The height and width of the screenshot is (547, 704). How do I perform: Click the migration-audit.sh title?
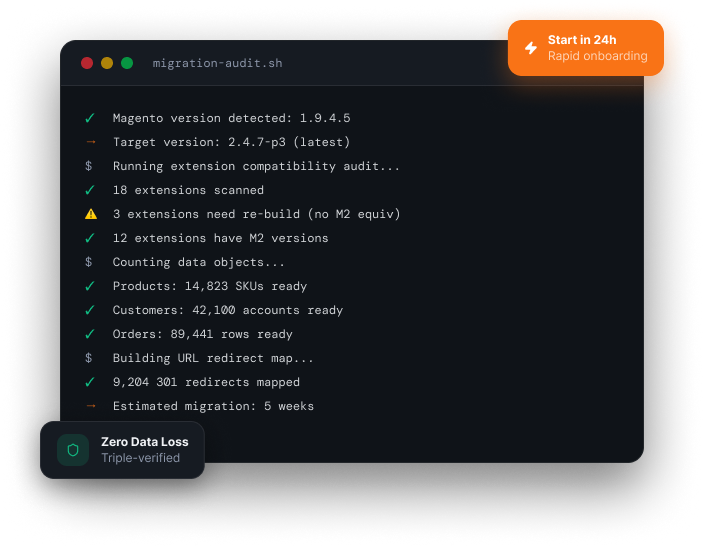click(217, 63)
